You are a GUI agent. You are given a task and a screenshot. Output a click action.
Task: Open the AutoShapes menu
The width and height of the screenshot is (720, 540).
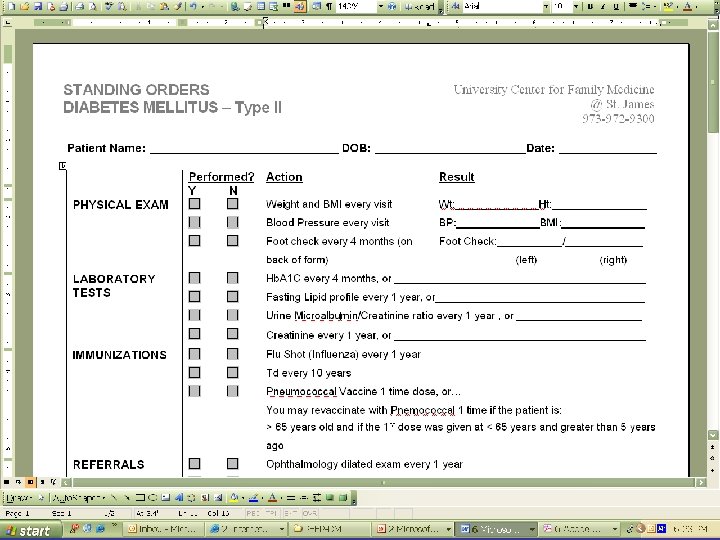(79, 497)
